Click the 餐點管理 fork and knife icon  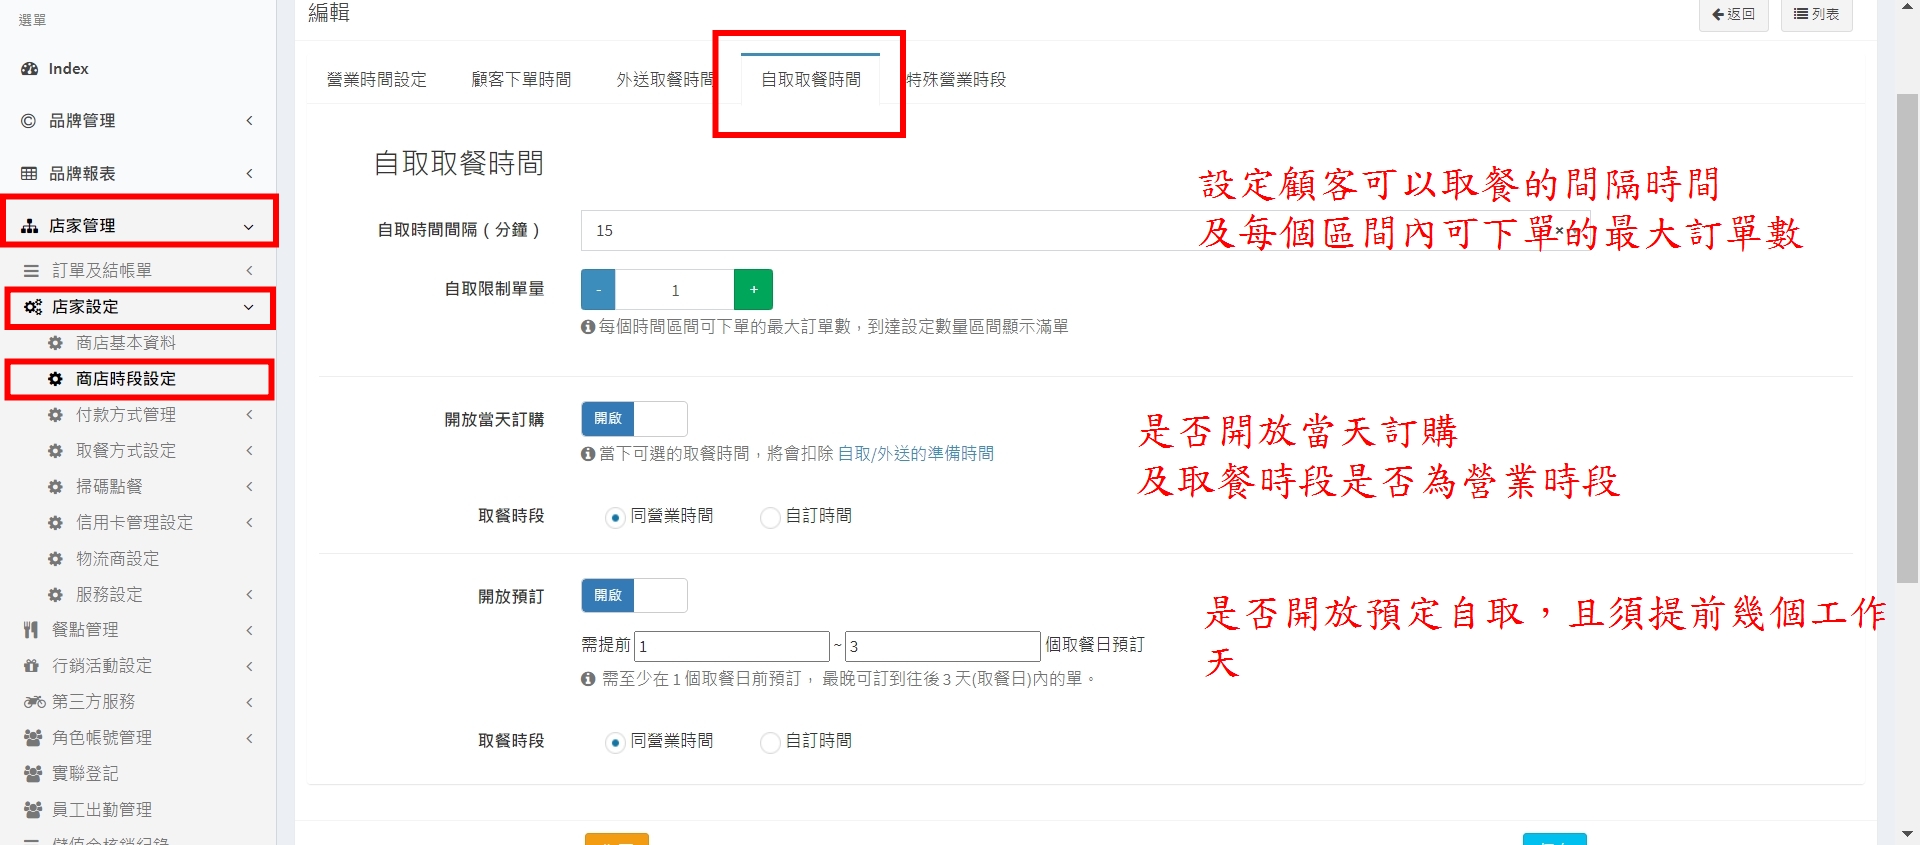pyautogui.click(x=31, y=630)
